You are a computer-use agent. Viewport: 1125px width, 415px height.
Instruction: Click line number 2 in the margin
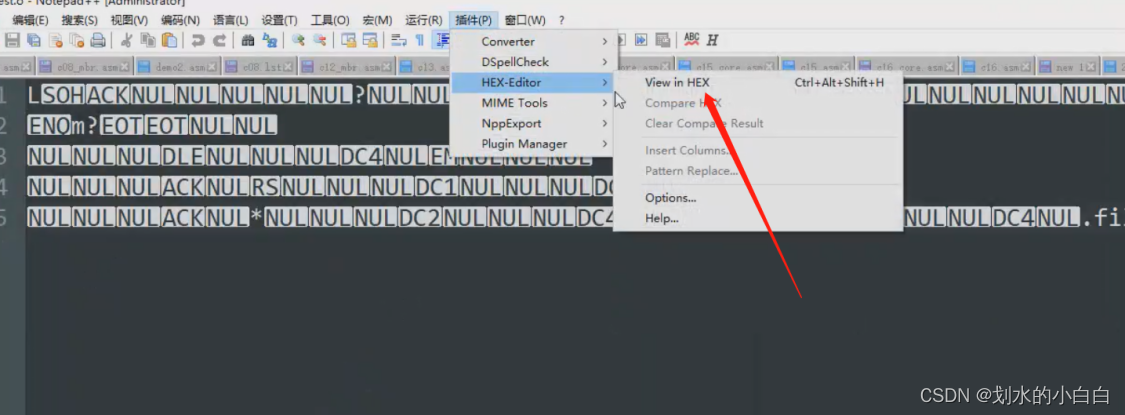pos(4,126)
